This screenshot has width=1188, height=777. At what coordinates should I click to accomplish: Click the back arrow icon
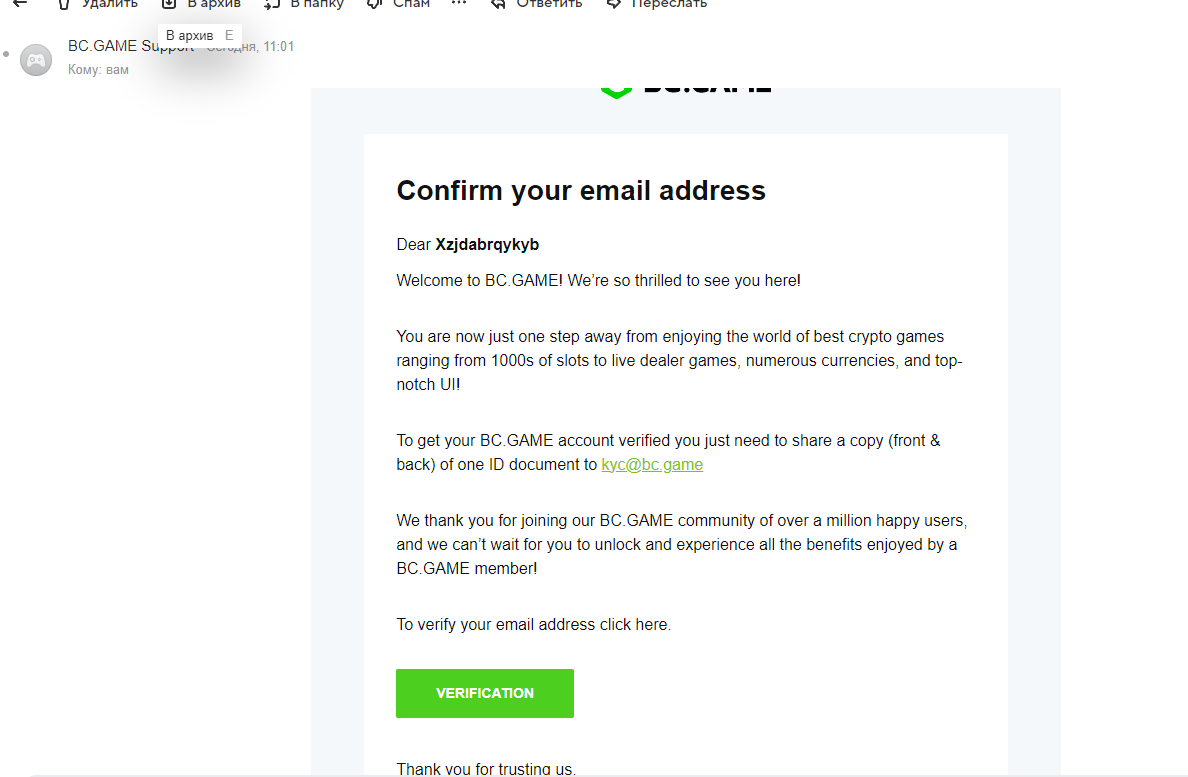(20, 4)
